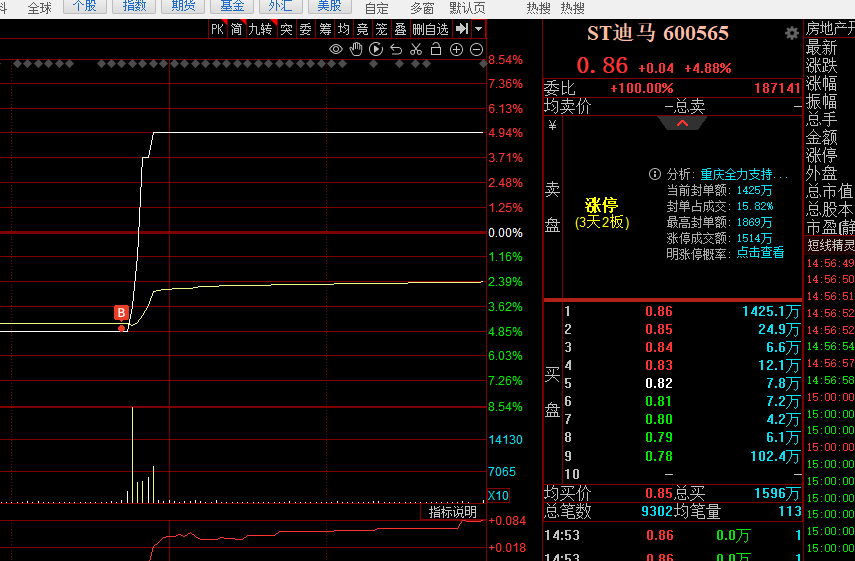Toggle the eye visibility icon in chart toolbar

coord(336,50)
